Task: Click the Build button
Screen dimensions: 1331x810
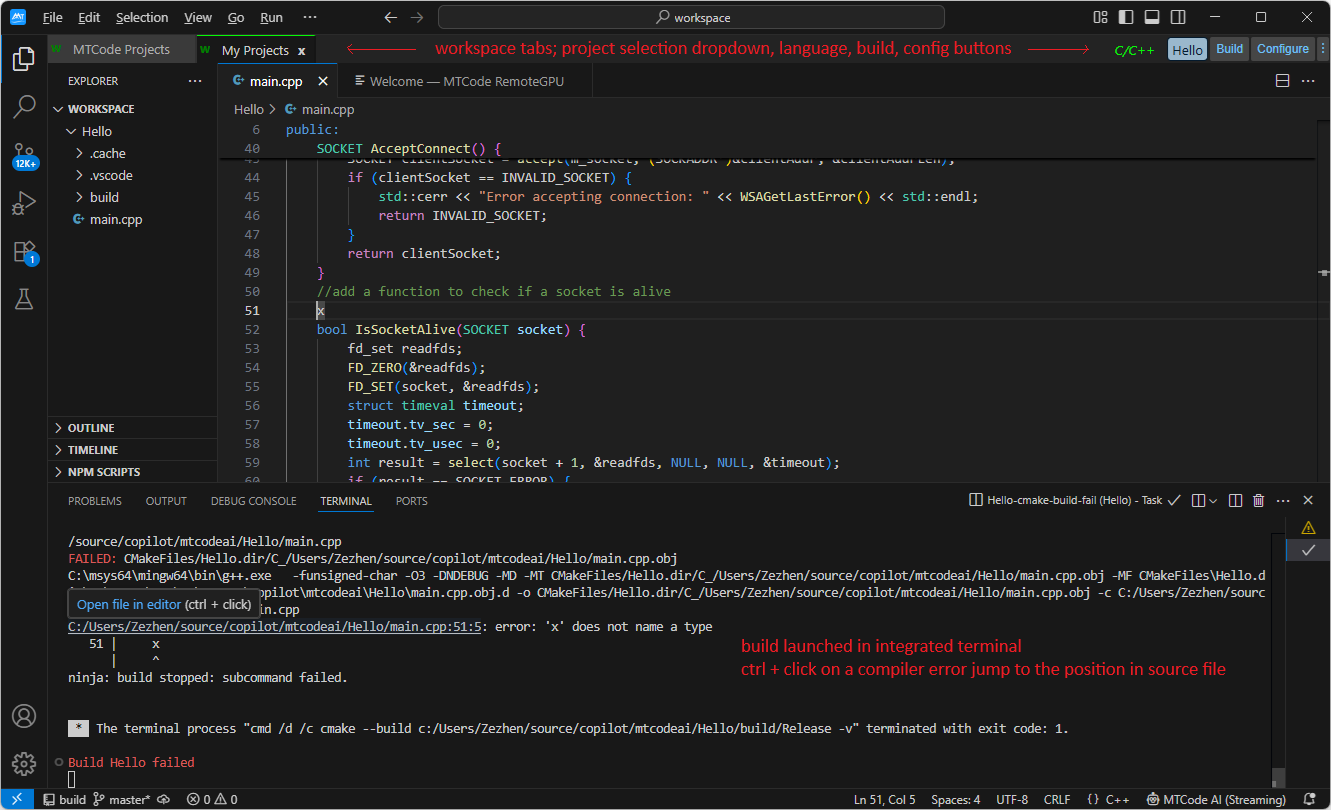Action: [1230, 49]
